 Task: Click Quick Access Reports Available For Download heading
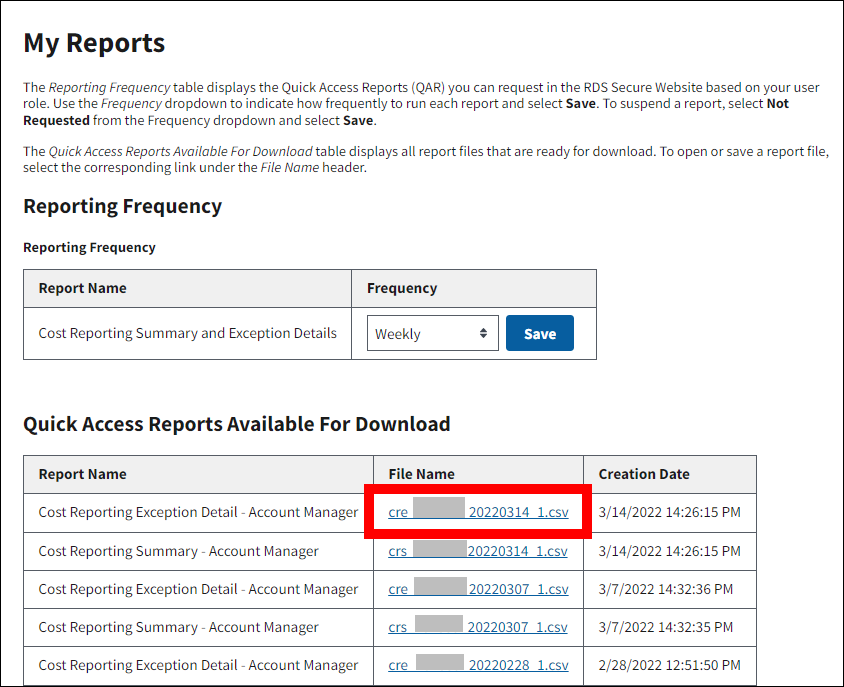[x=236, y=424]
